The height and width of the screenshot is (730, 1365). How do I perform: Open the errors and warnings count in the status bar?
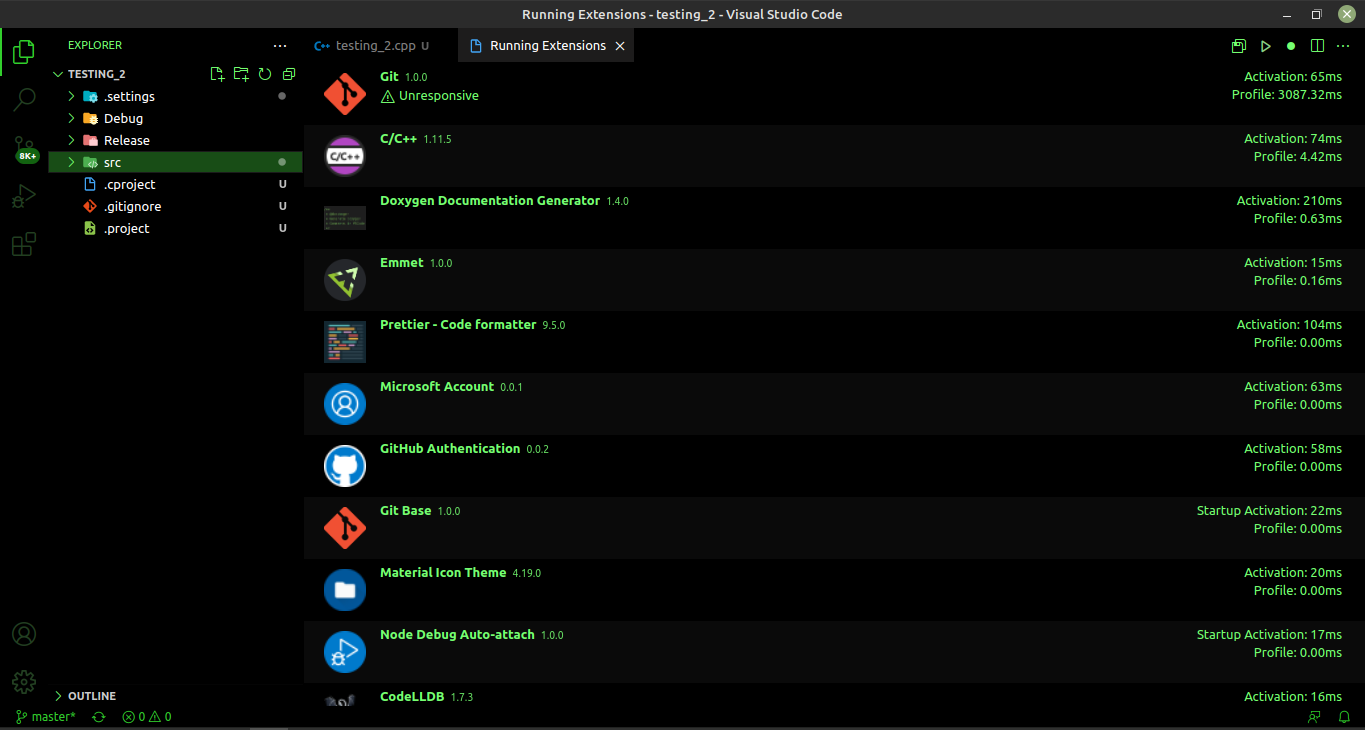coord(147,717)
